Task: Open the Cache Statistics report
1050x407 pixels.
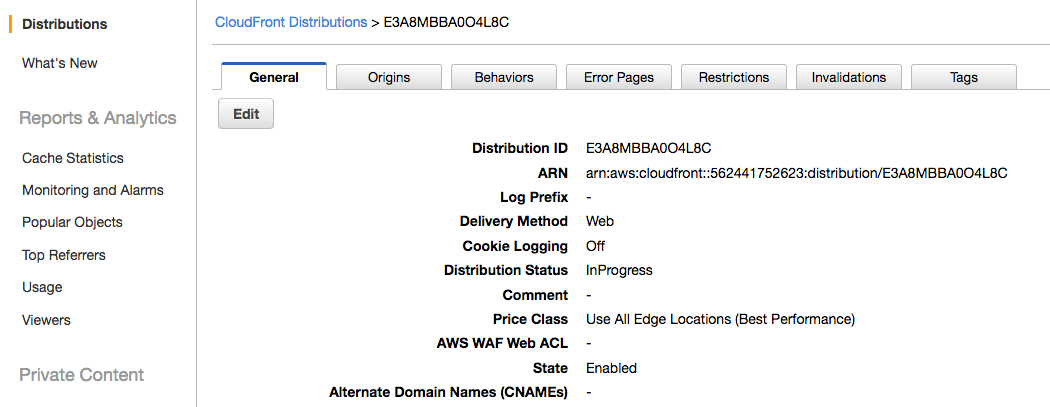Action: click(73, 159)
